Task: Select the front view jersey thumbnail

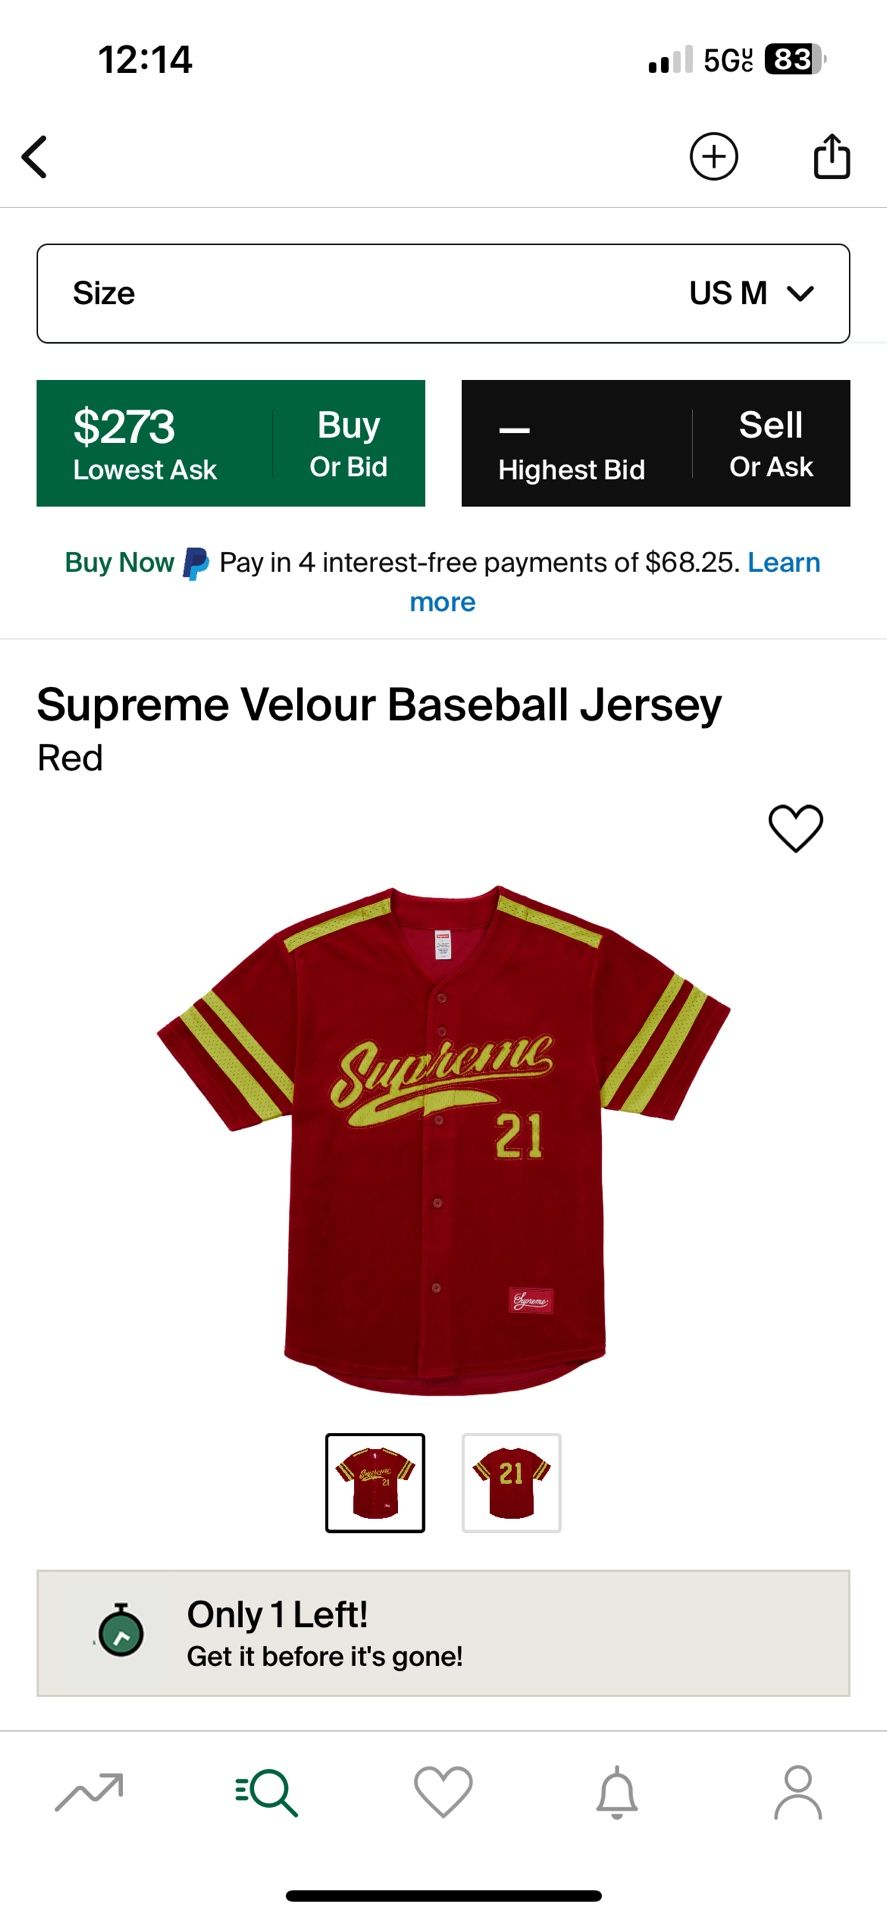Action: pyautogui.click(x=375, y=1483)
